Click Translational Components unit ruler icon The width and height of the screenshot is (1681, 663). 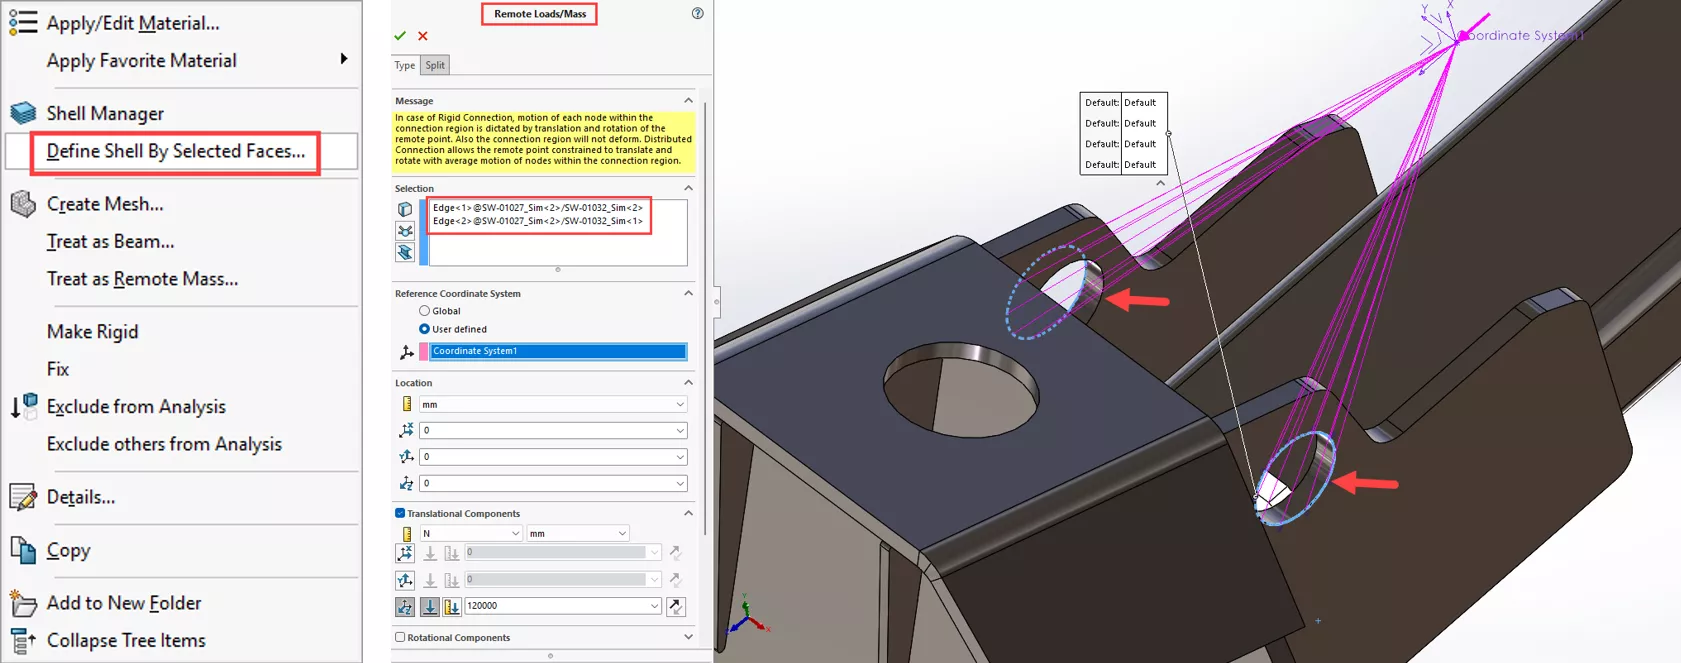coord(407,534)
